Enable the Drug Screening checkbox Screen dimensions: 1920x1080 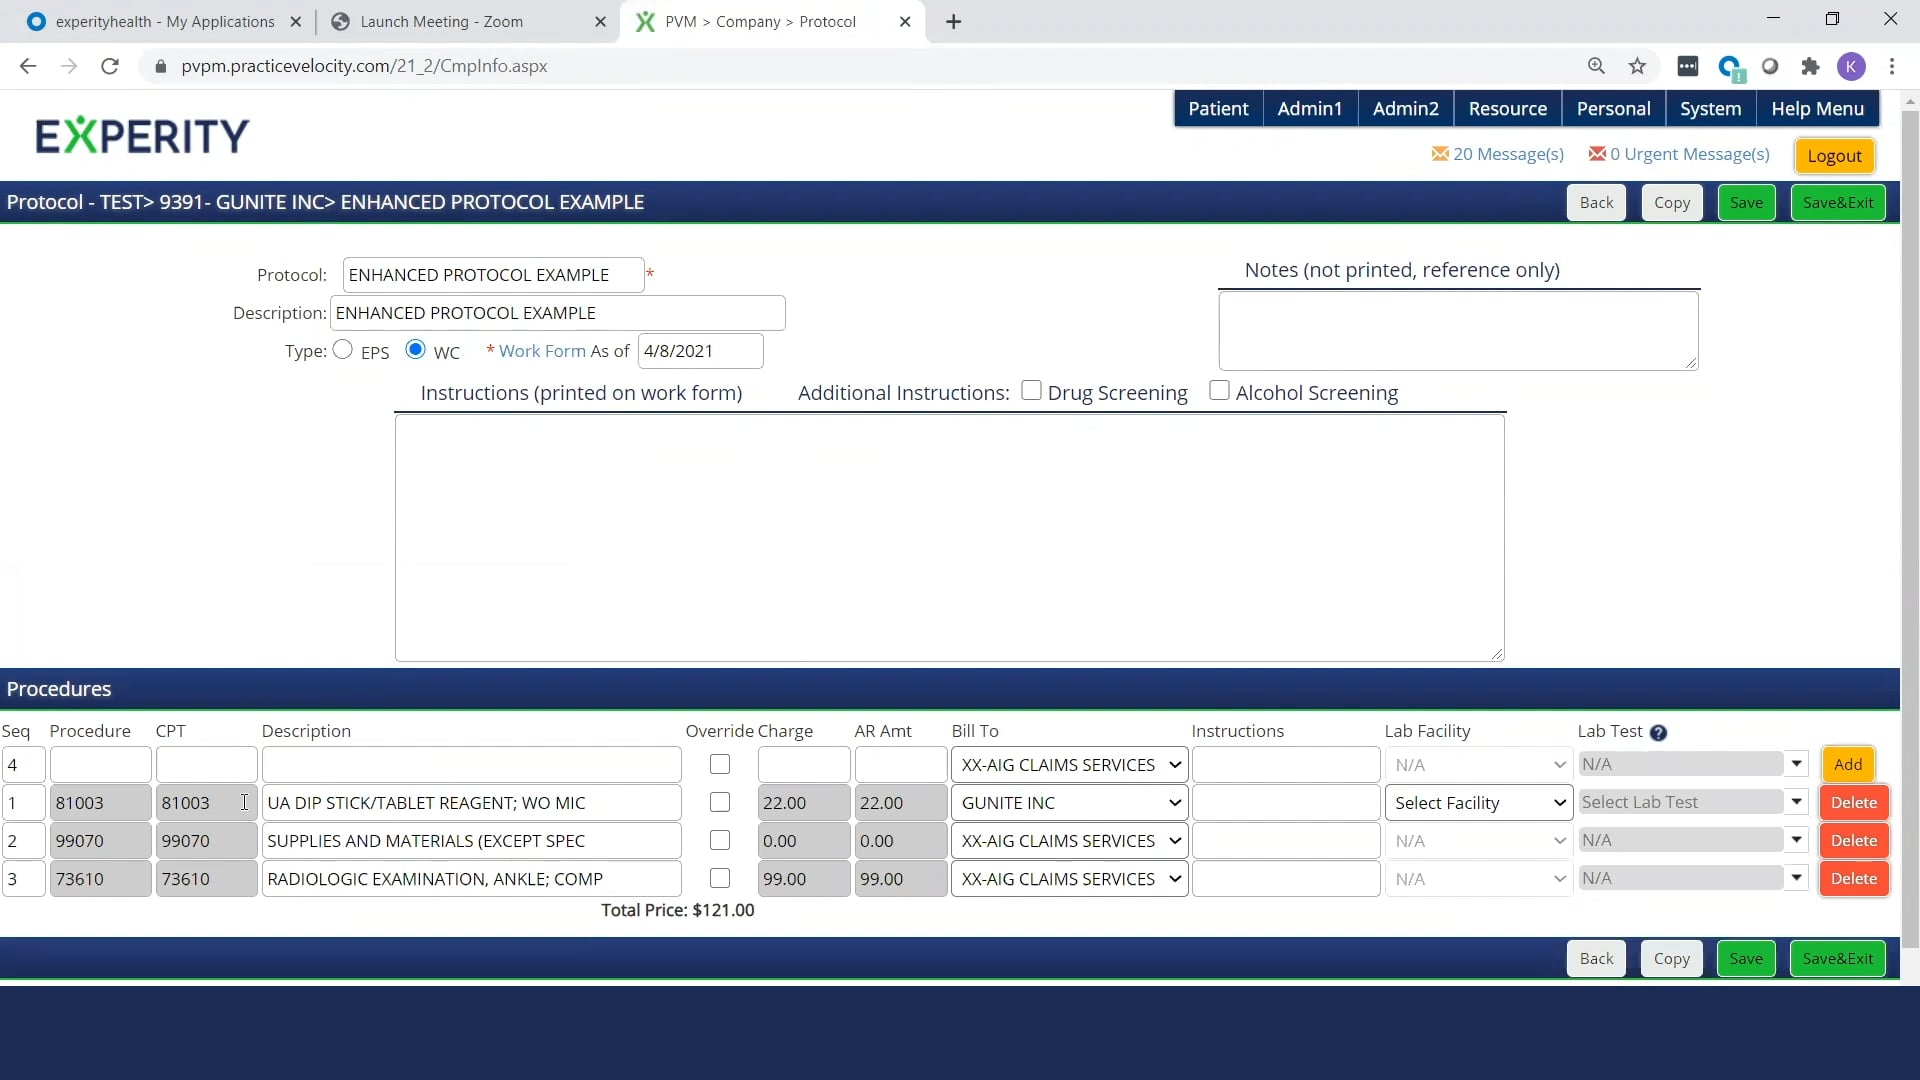coord(1031,391)
